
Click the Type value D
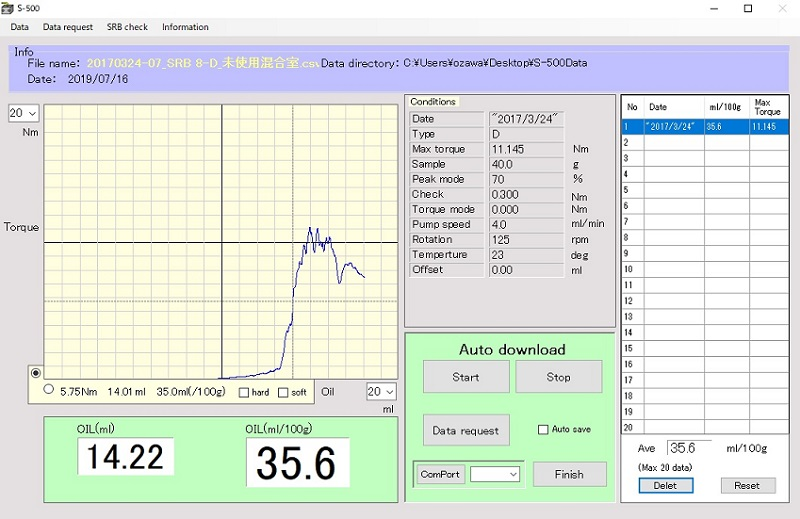[526, 134]
